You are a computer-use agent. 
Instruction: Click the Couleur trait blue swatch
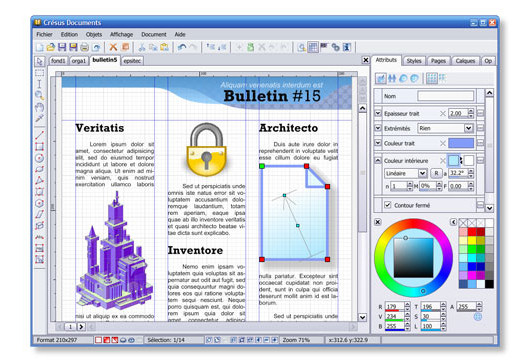461,143
